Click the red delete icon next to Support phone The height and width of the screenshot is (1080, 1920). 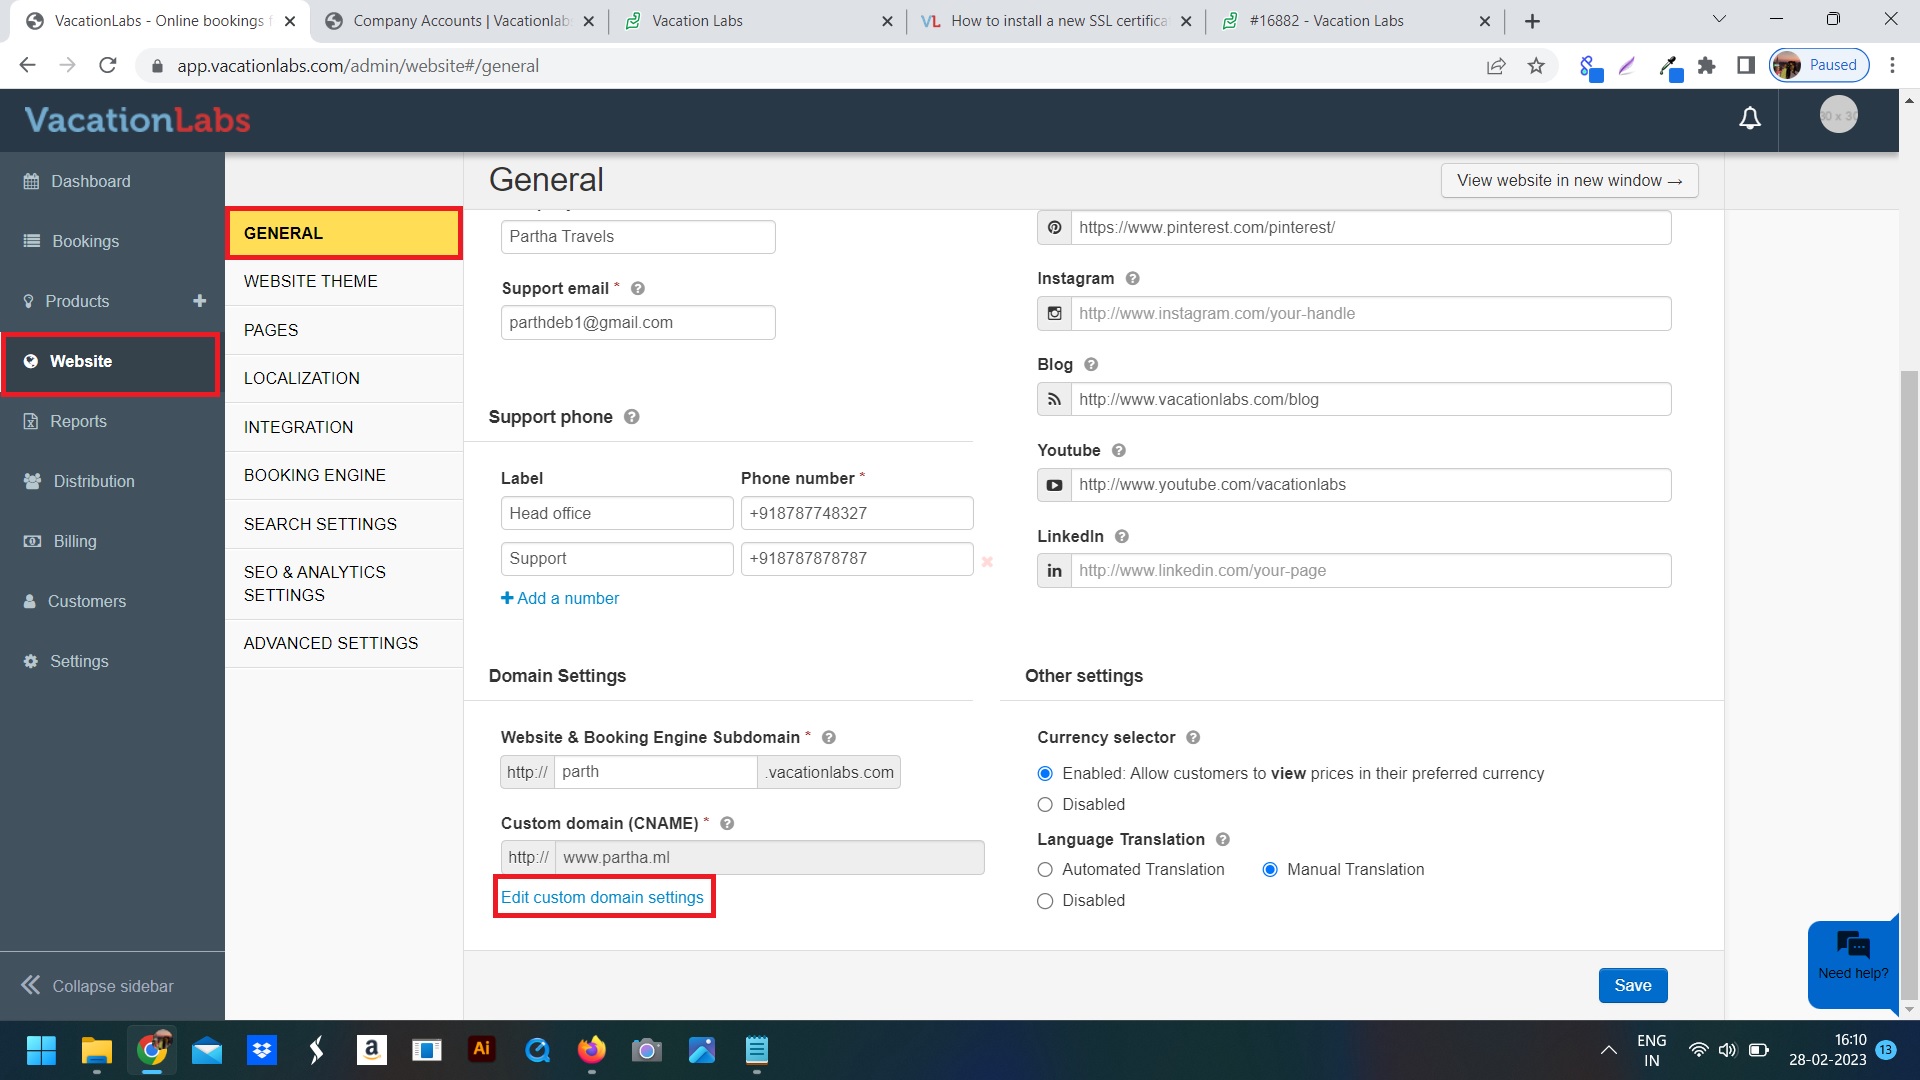tap(987, 562)
